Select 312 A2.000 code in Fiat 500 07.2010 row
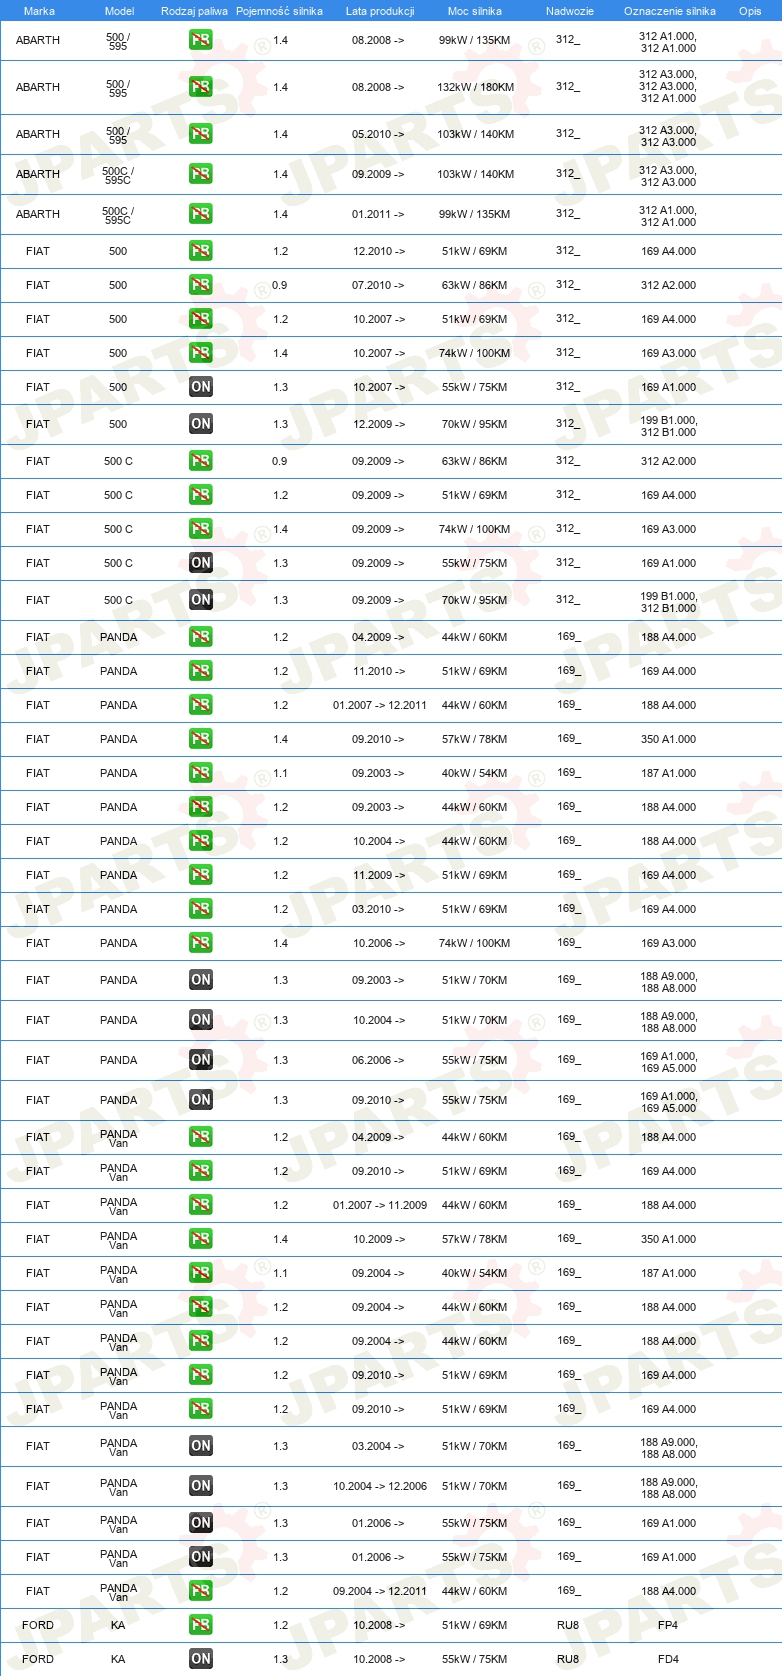The width and height of the screenshot is (782, 1676). pos(669,285)
